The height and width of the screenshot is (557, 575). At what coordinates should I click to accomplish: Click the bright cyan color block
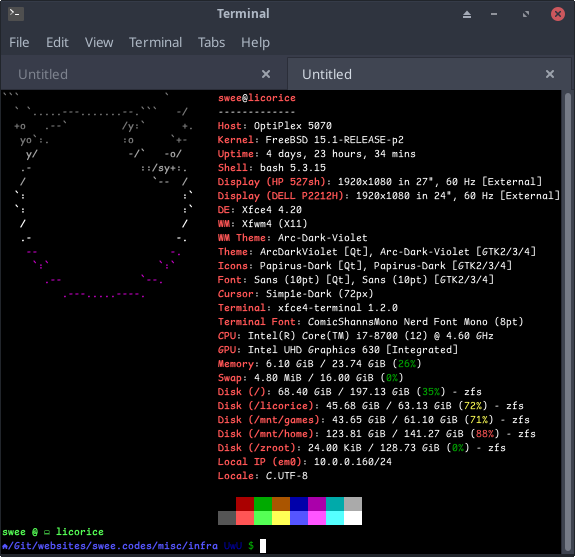[334, 518]
